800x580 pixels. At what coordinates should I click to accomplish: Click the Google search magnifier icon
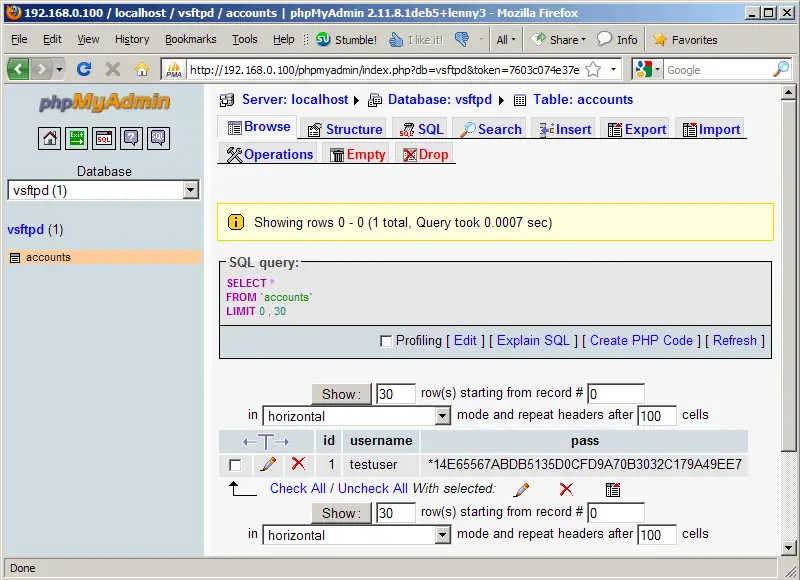point(781,69)
